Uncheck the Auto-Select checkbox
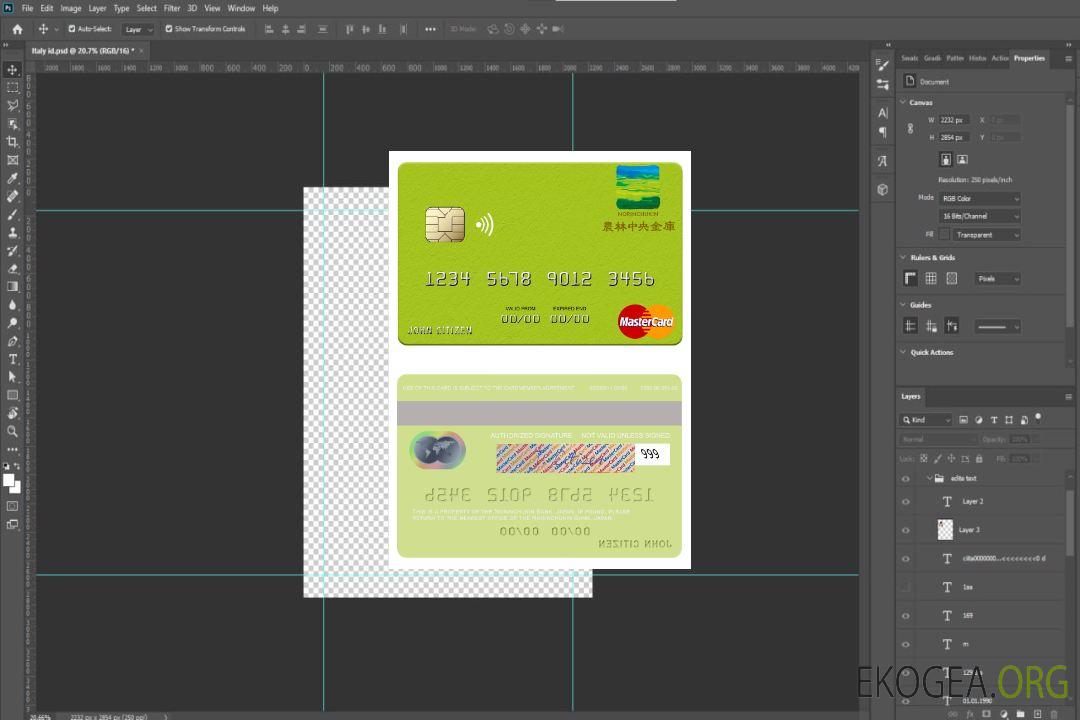Screen dimensions: 1080x720 (x=72, y=29)
